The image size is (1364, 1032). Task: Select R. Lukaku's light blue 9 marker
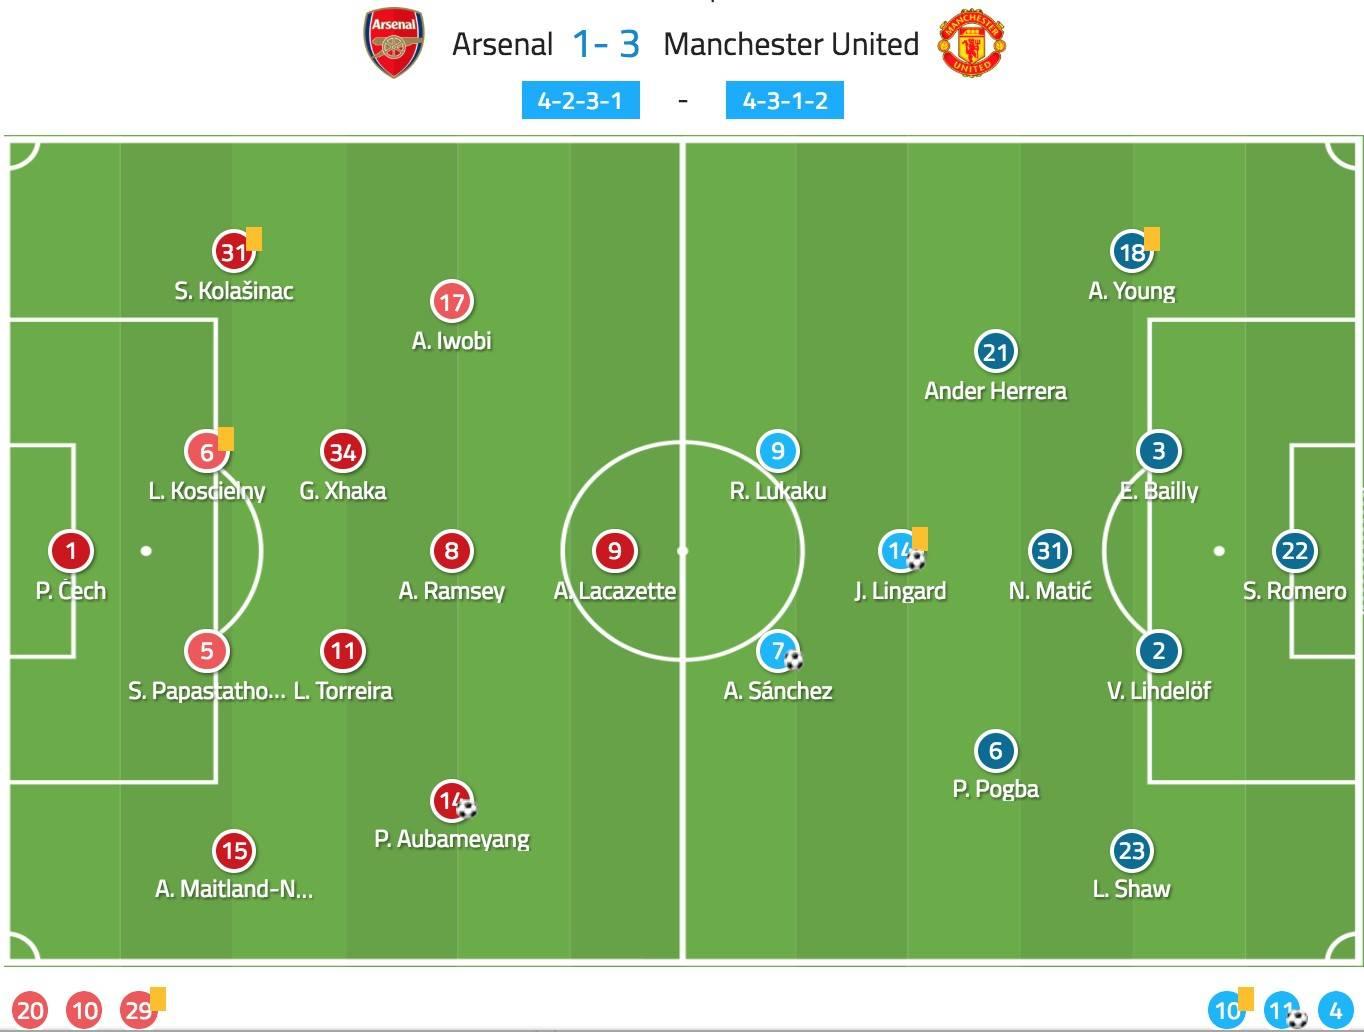[x=778, y=451]
